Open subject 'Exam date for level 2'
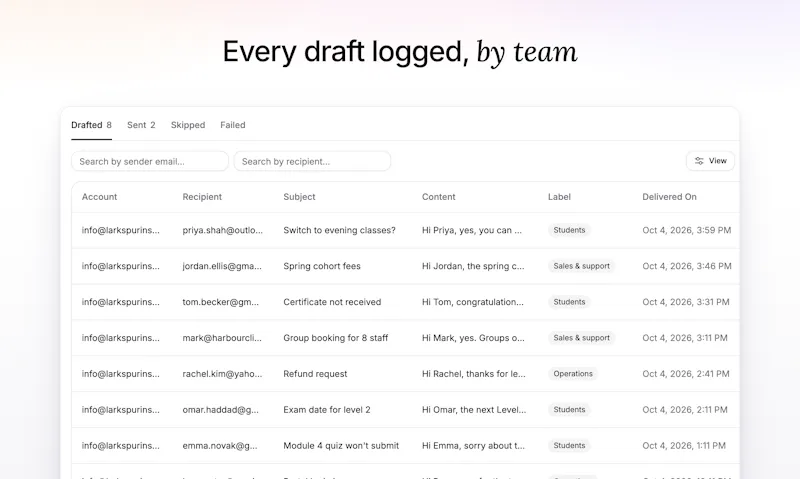 (327, 410)
